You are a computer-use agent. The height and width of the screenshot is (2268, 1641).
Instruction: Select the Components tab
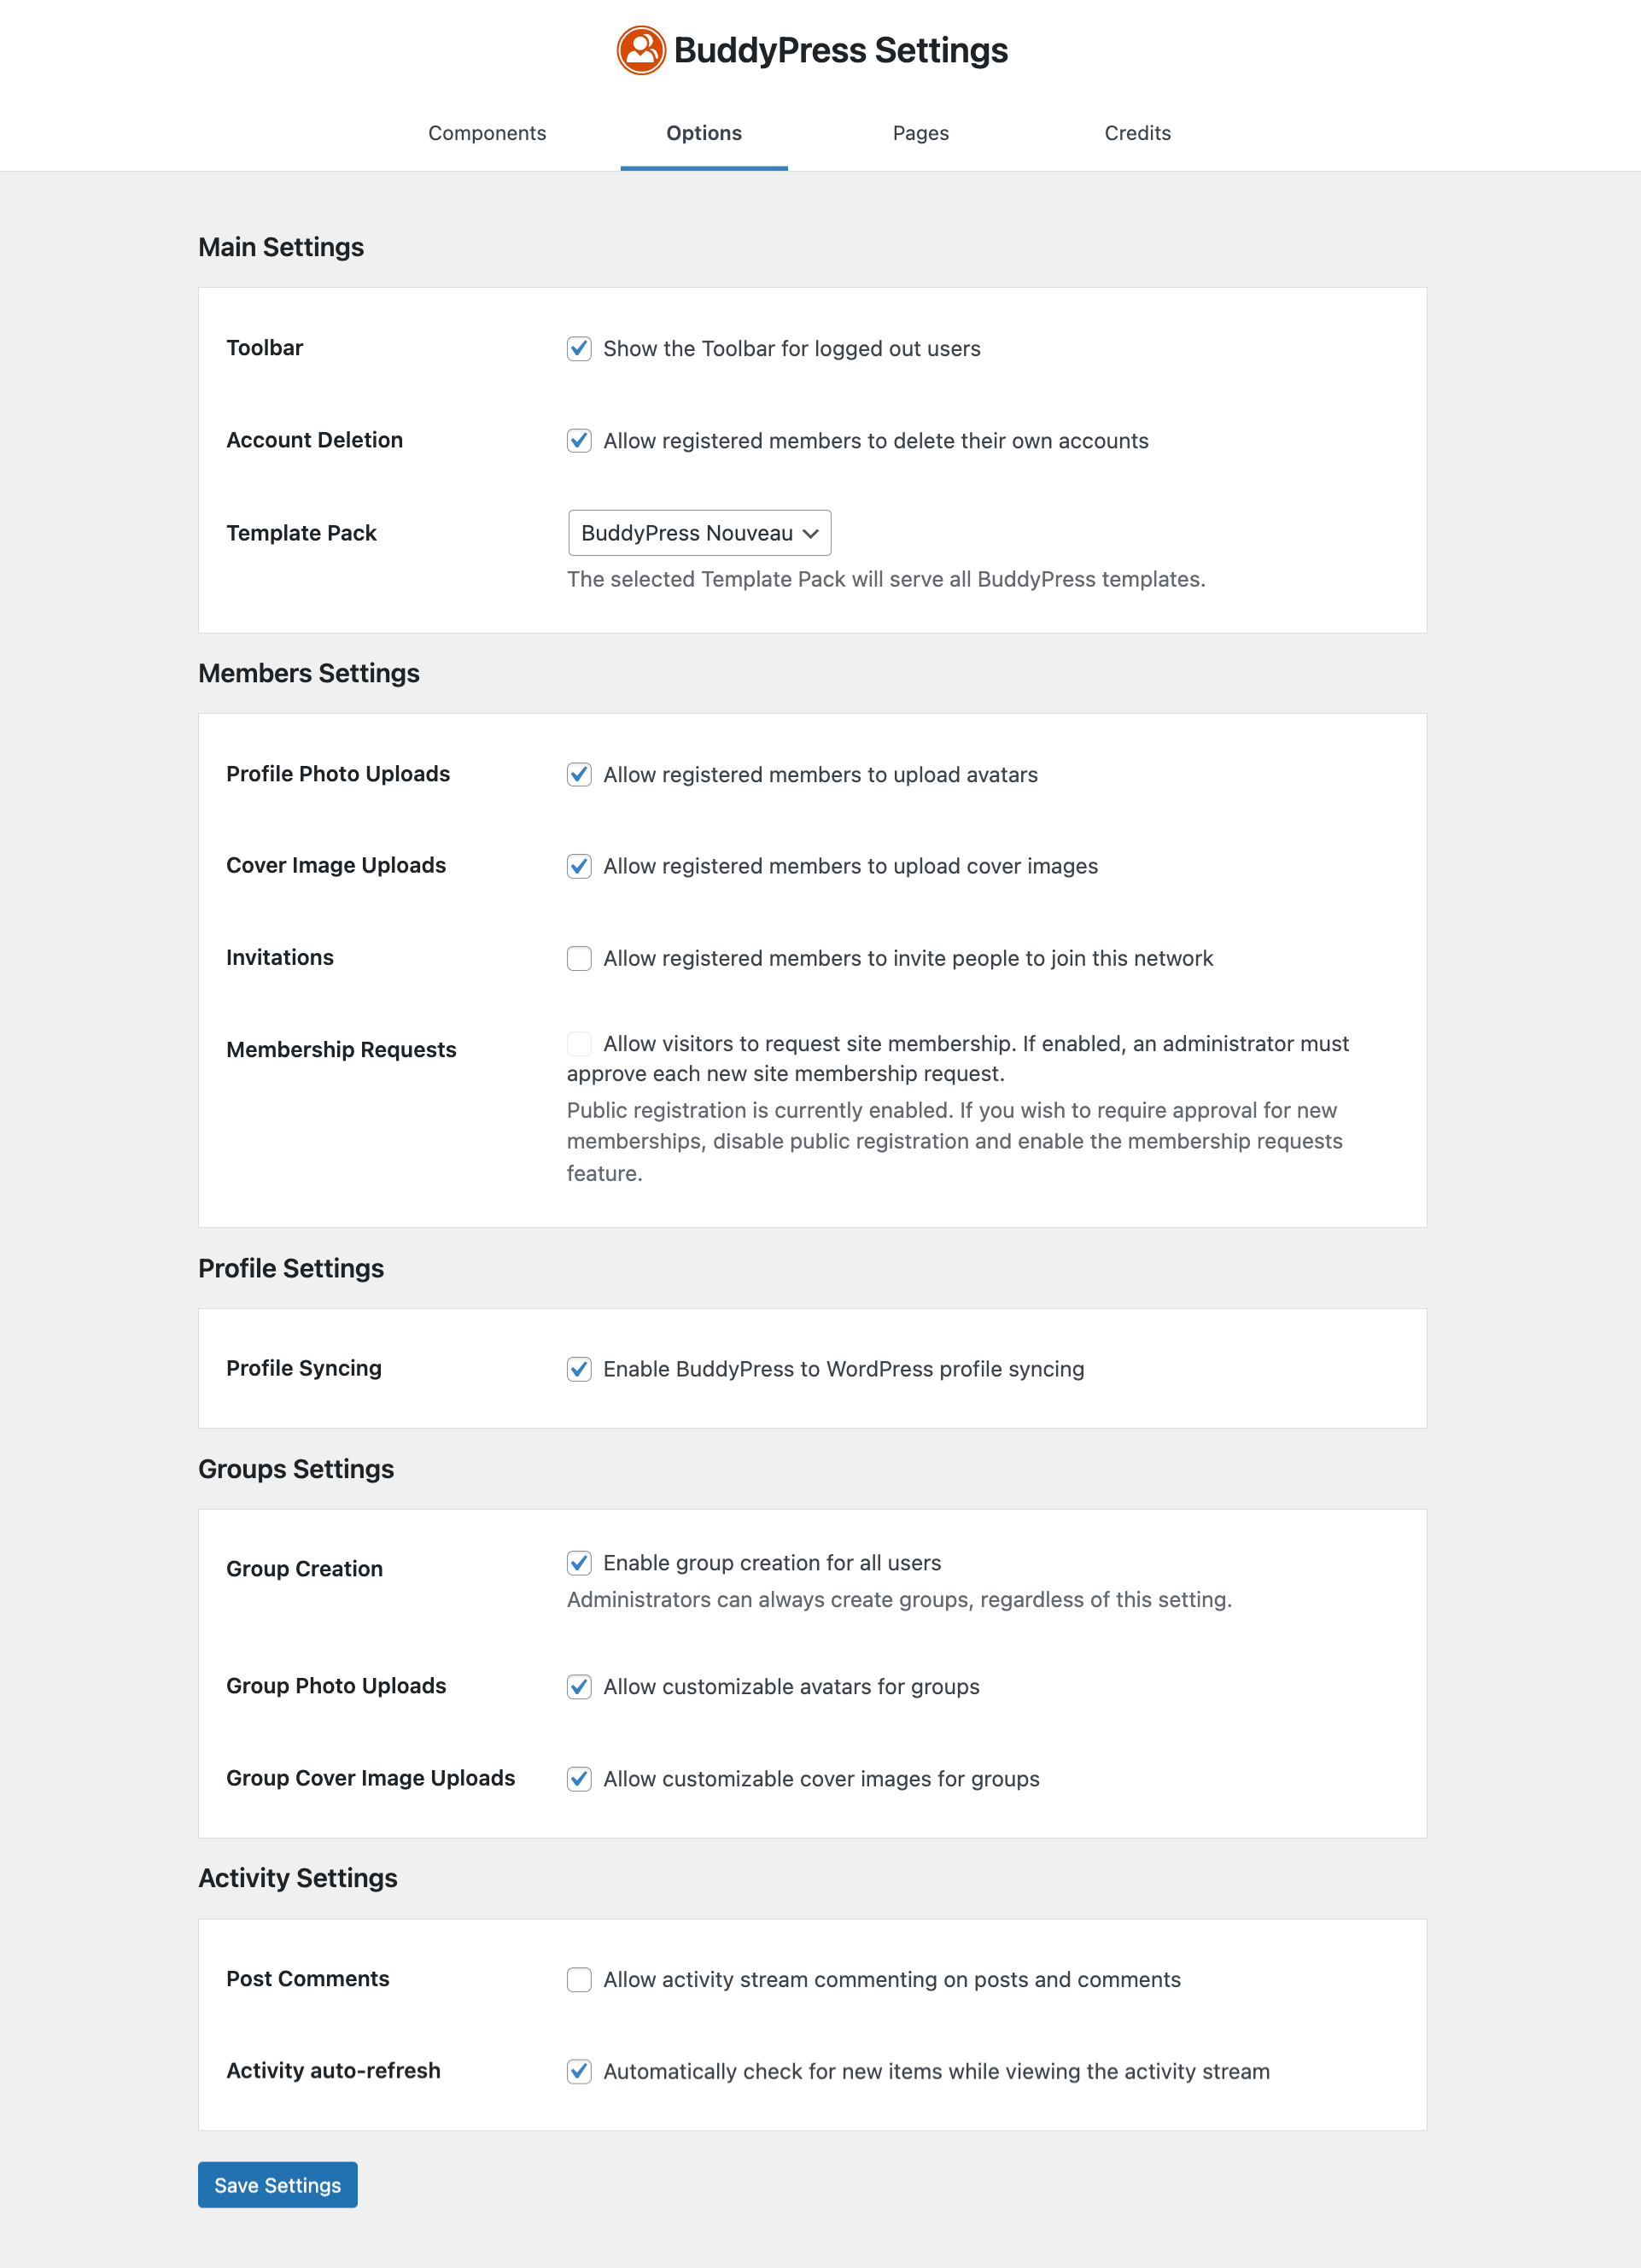[486, 132]
